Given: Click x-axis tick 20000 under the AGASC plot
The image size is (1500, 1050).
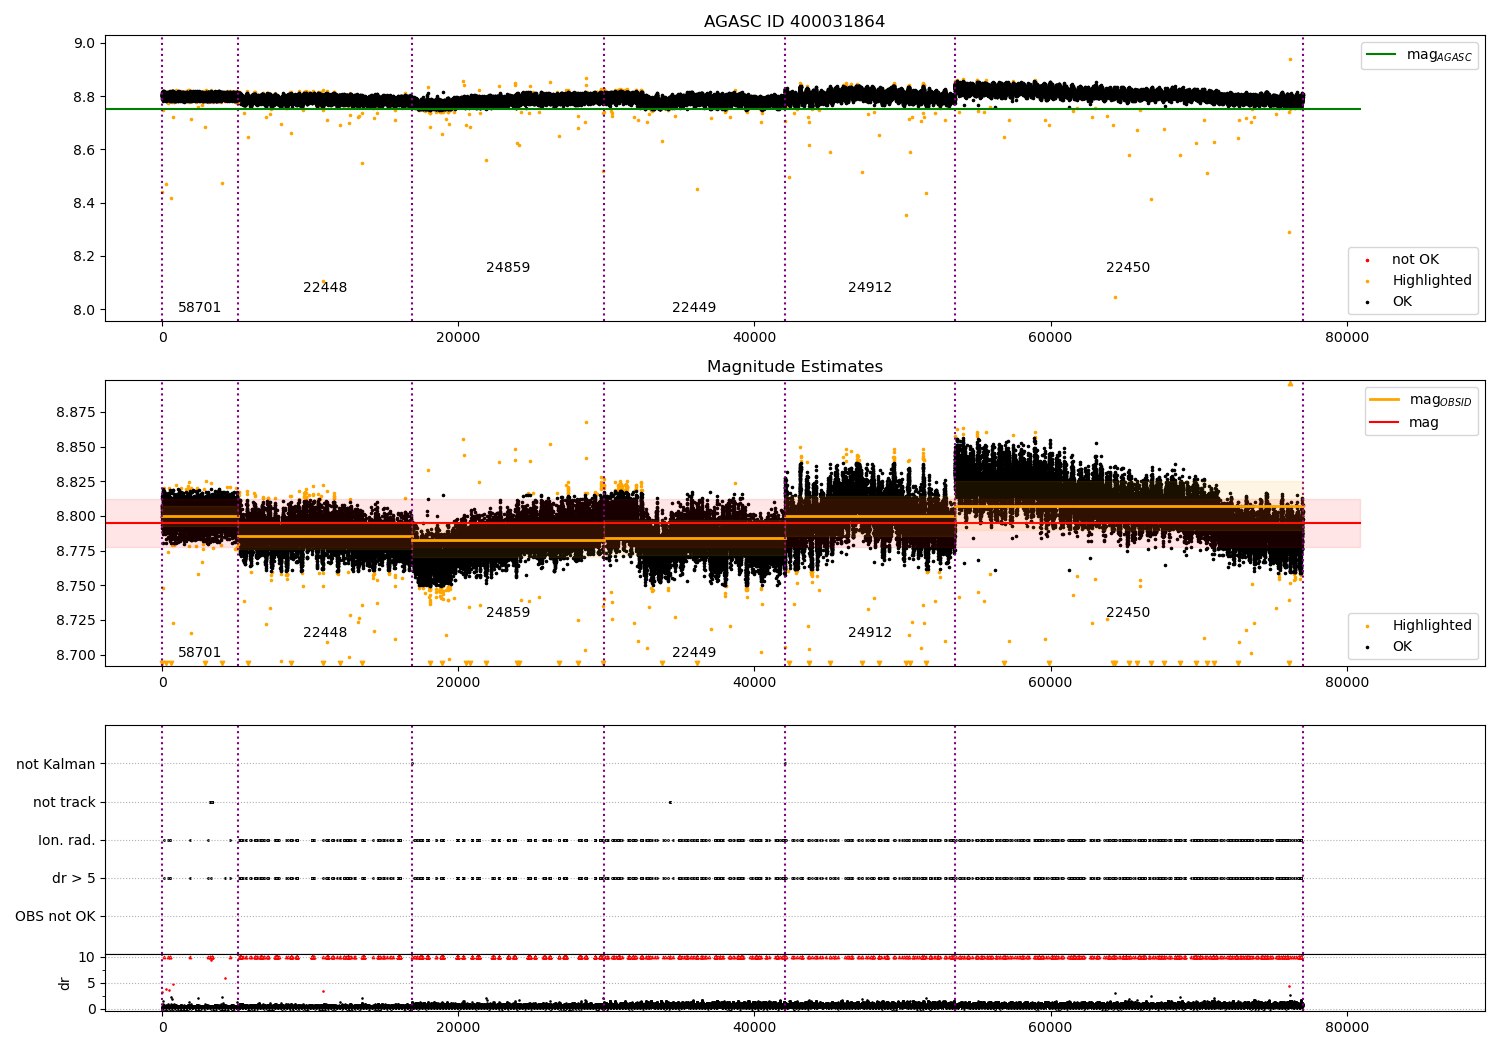Looking at the screenshot, I should [458, 337].
